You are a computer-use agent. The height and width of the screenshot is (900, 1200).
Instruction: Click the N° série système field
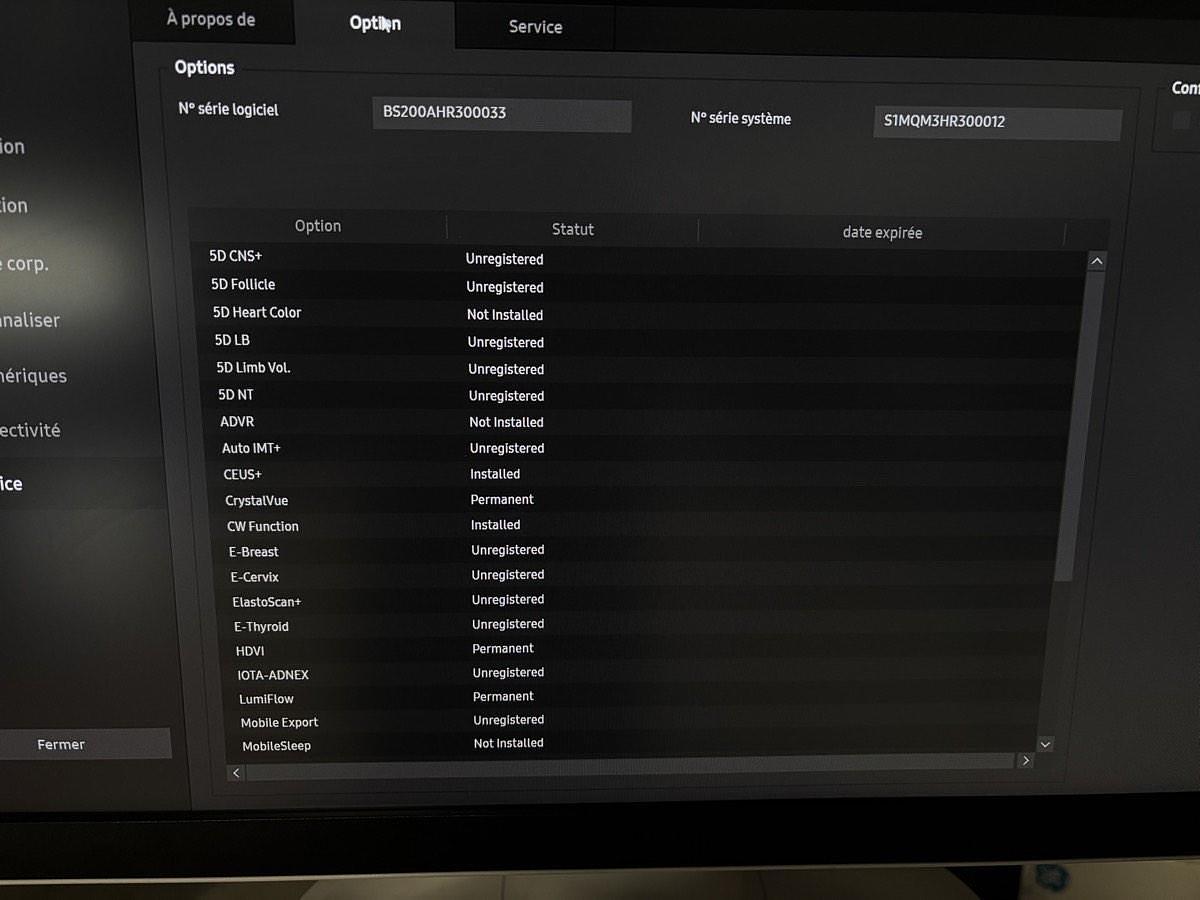(x=997, y=123)
